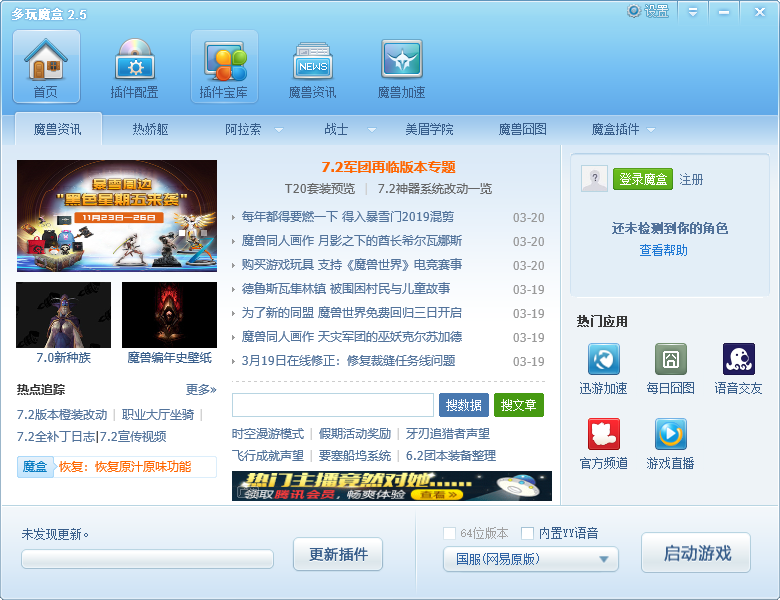The image size is (780, 600).
Task: Enable the 内置YY语音 checkbox
Action: pos(527,533)
